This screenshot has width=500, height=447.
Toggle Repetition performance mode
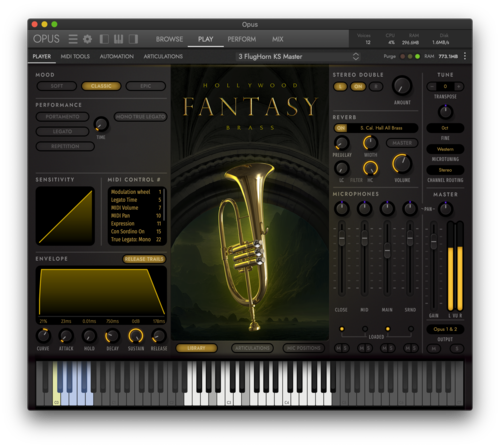click(x=65, y=146)
